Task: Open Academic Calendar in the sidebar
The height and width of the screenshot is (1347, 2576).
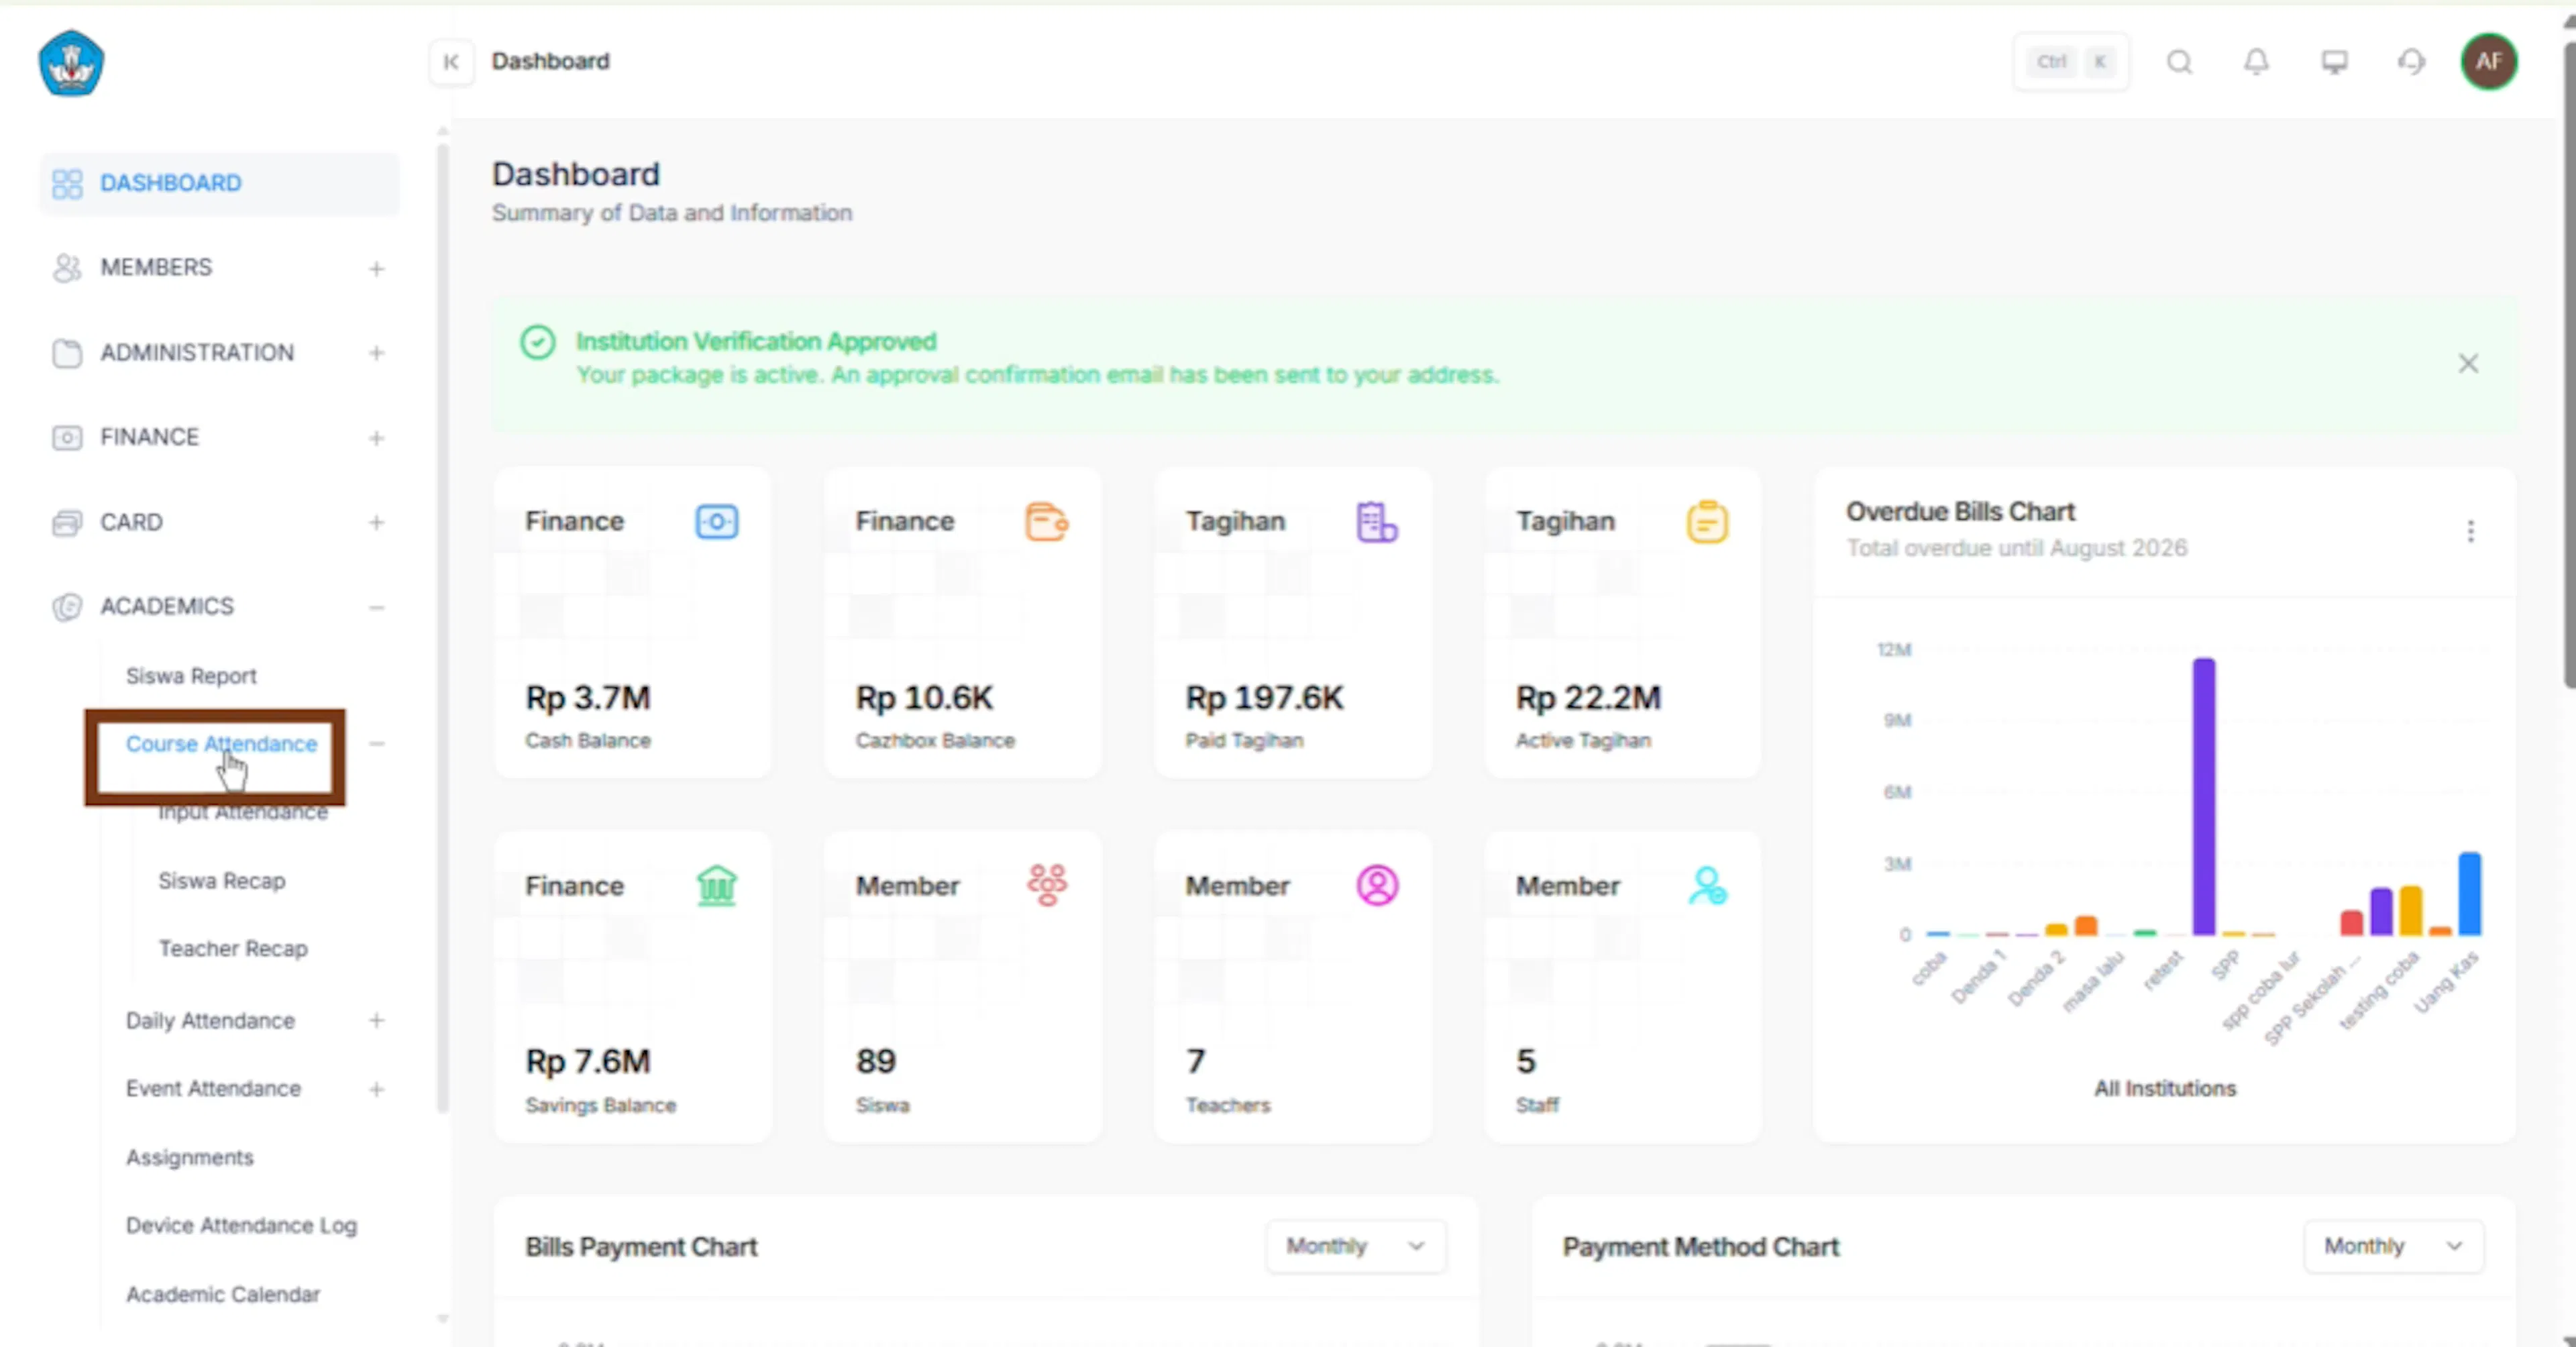Action: click(223, 1294)
